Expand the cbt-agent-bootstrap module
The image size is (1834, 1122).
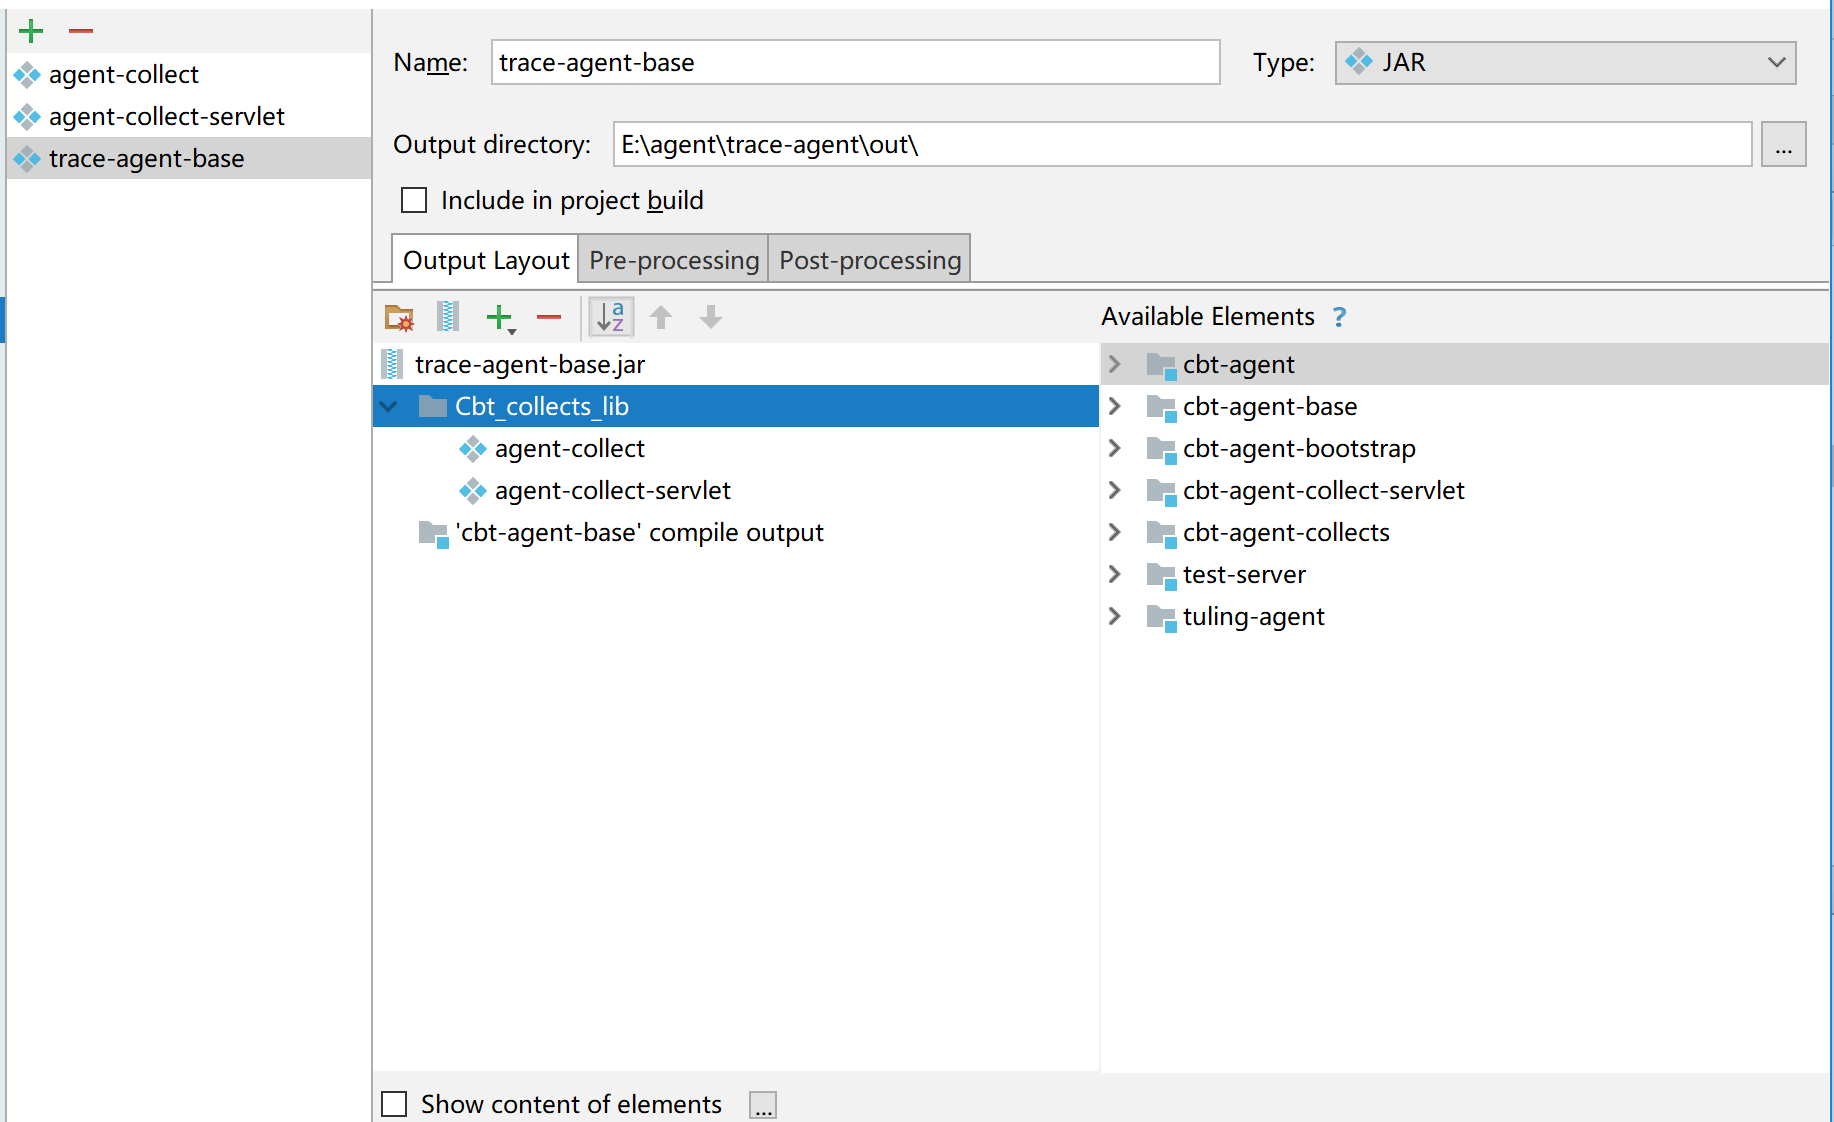coord(1115,448)
